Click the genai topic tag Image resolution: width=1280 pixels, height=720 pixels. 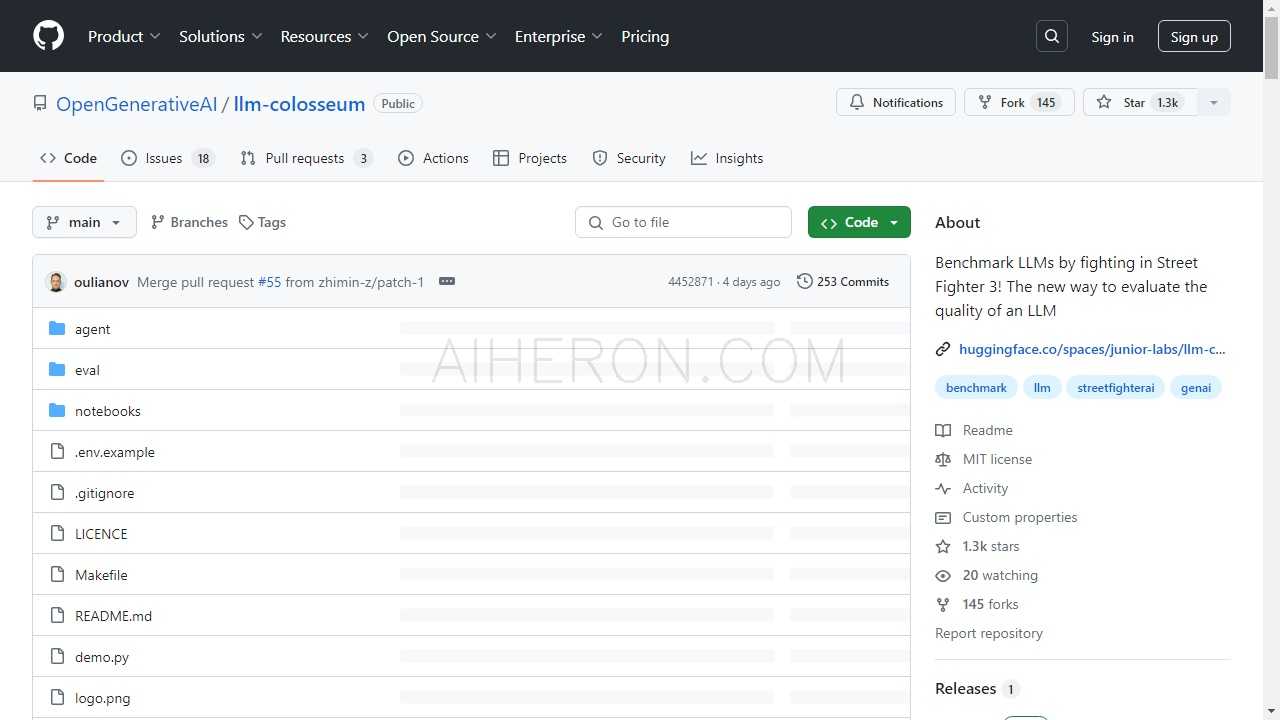(x=1196, y=388)
